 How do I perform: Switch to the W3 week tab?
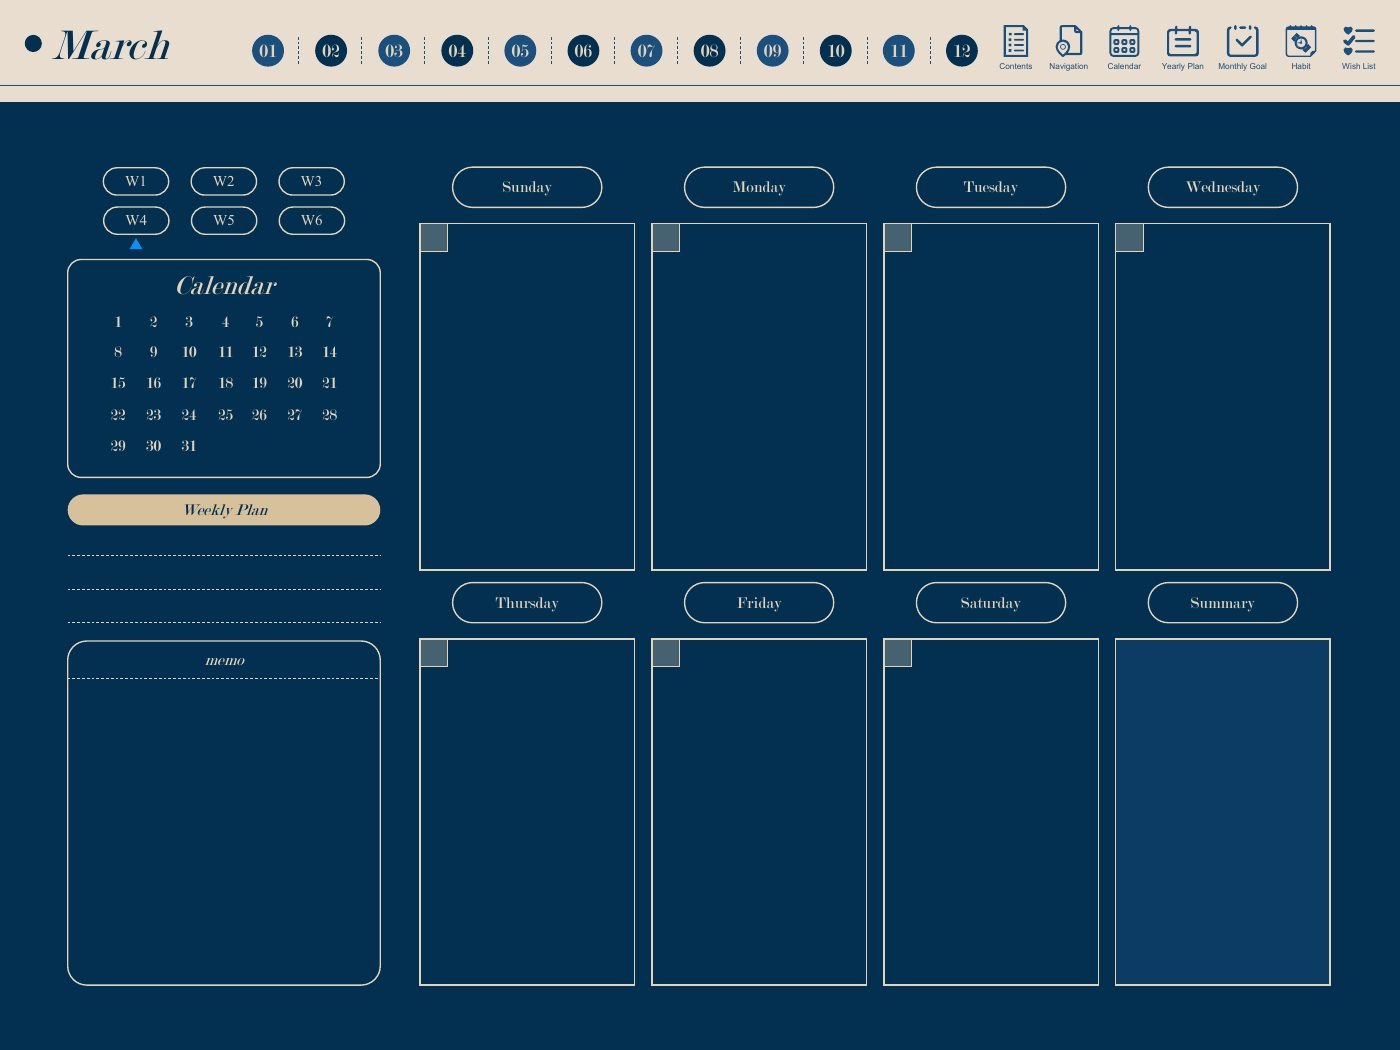coord(312,181)
